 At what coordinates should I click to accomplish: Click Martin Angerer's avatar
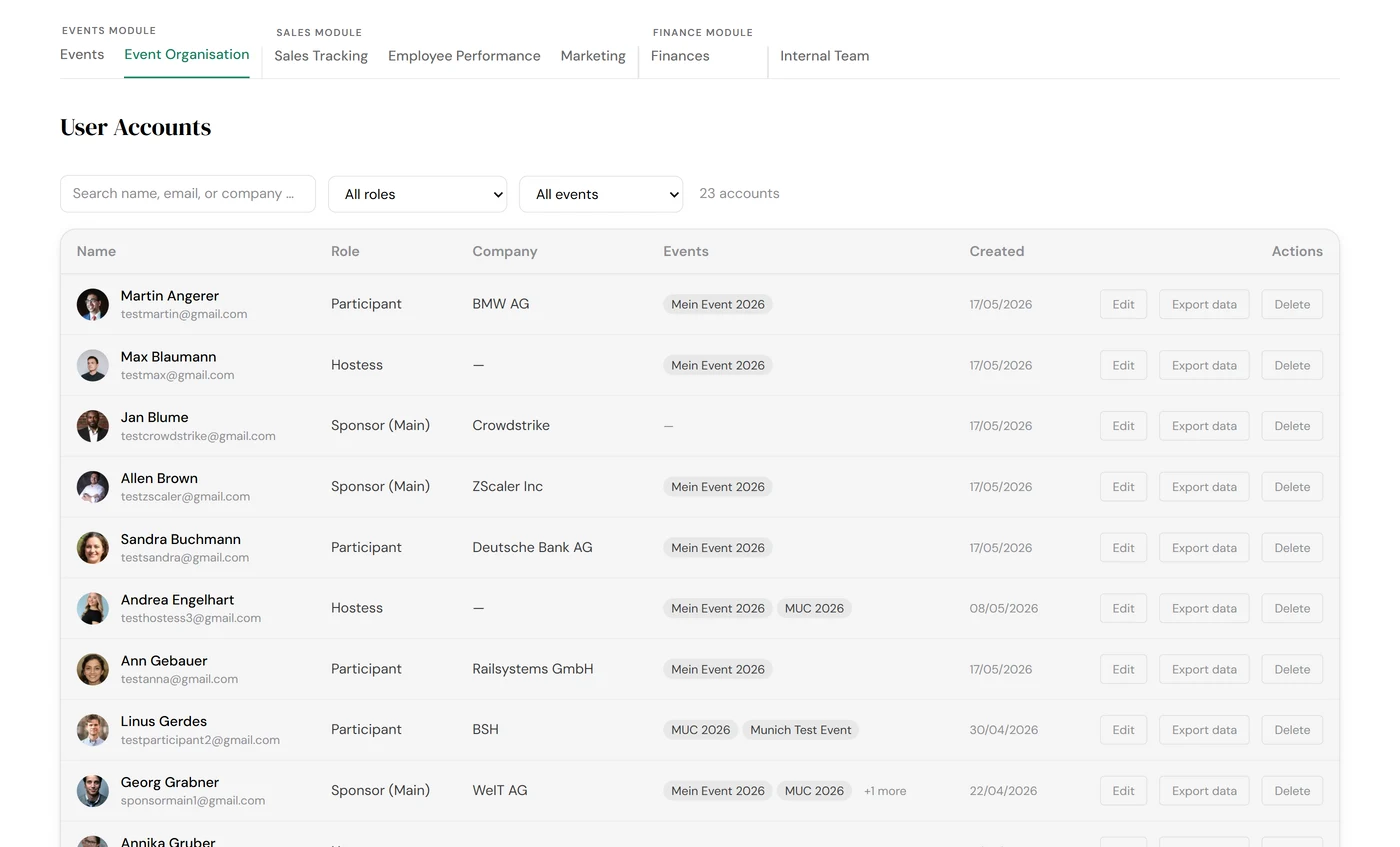point(93,304)
